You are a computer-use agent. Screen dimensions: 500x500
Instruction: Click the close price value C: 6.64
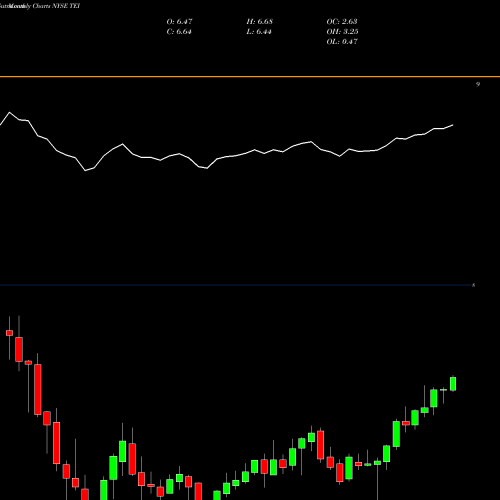coord(179,32)
